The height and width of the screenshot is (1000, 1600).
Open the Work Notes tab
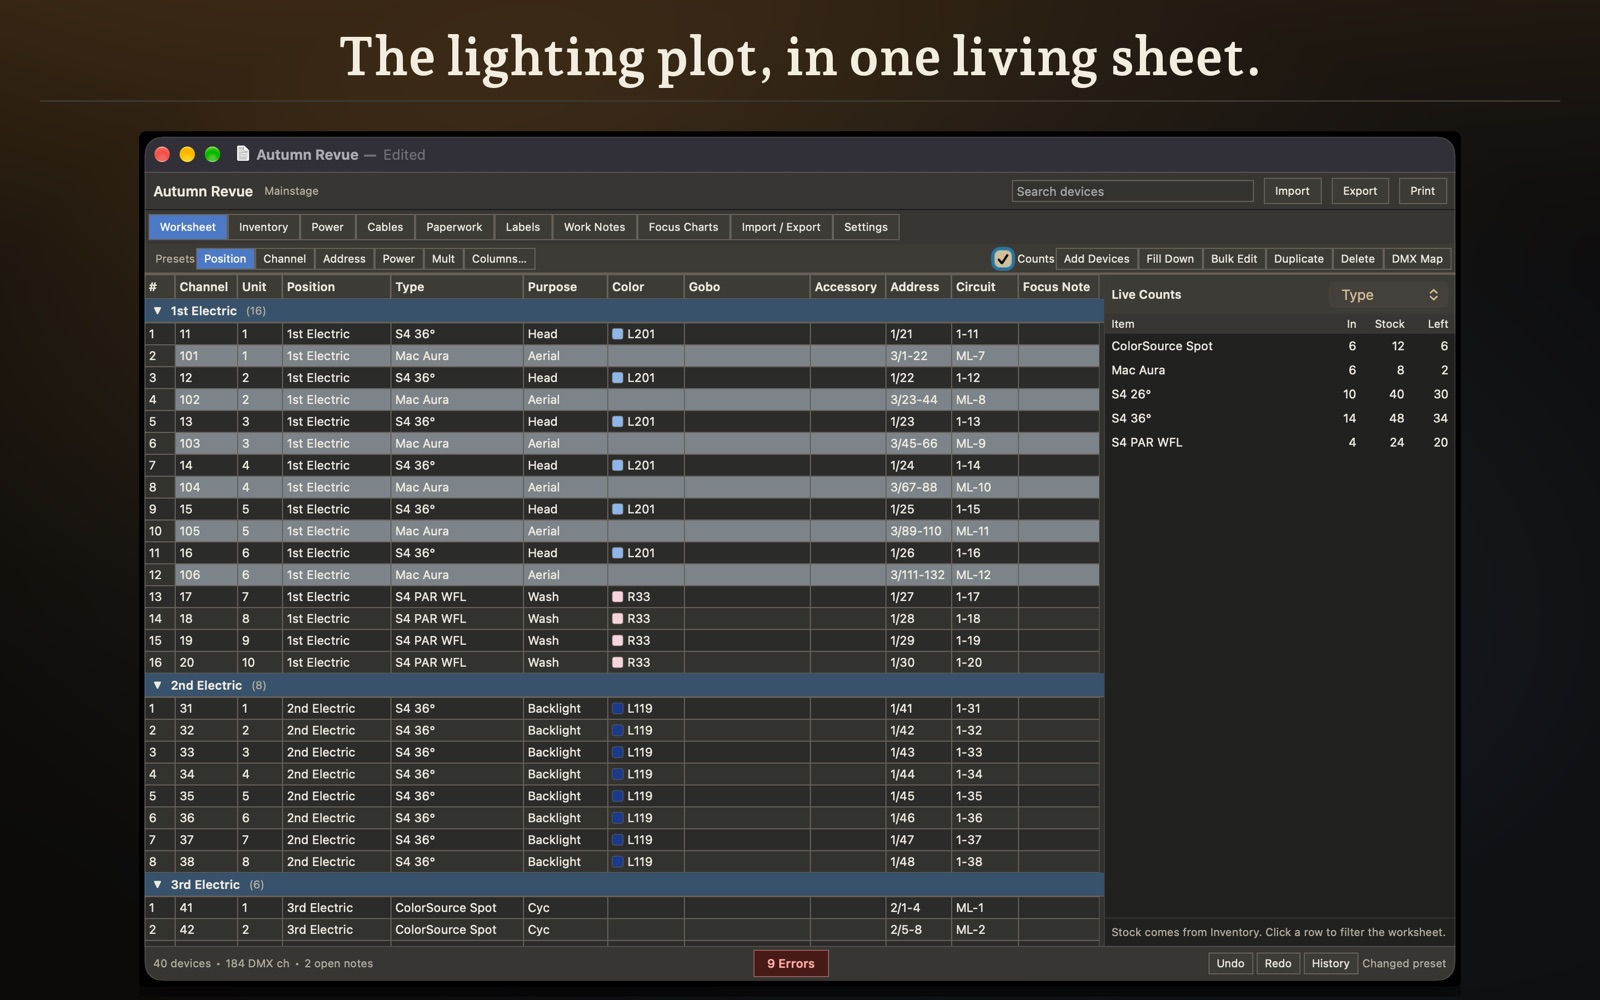pyautogui.click(x=594, y=227)
